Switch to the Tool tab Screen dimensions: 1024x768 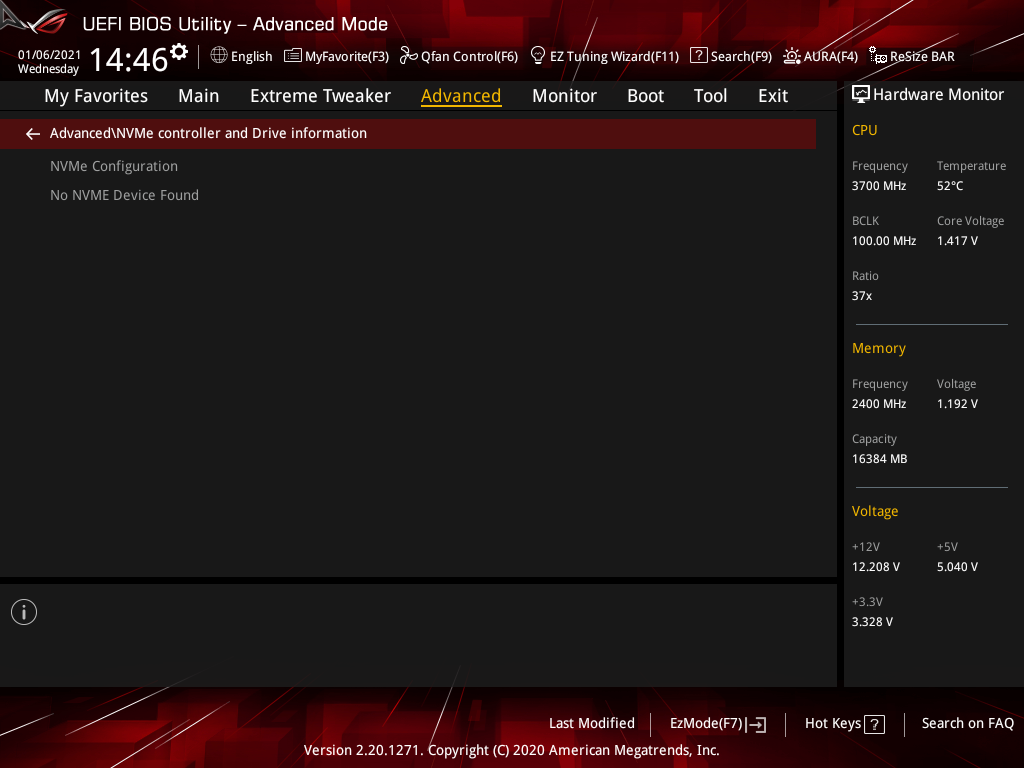[711, 96]
